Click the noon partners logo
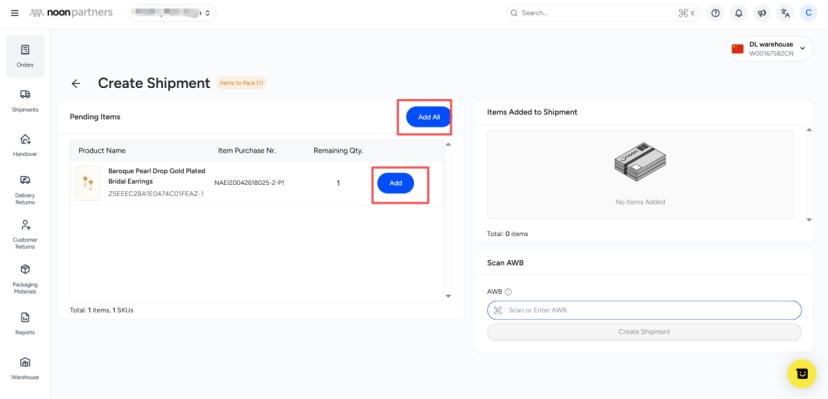 [x=71, y=13]
